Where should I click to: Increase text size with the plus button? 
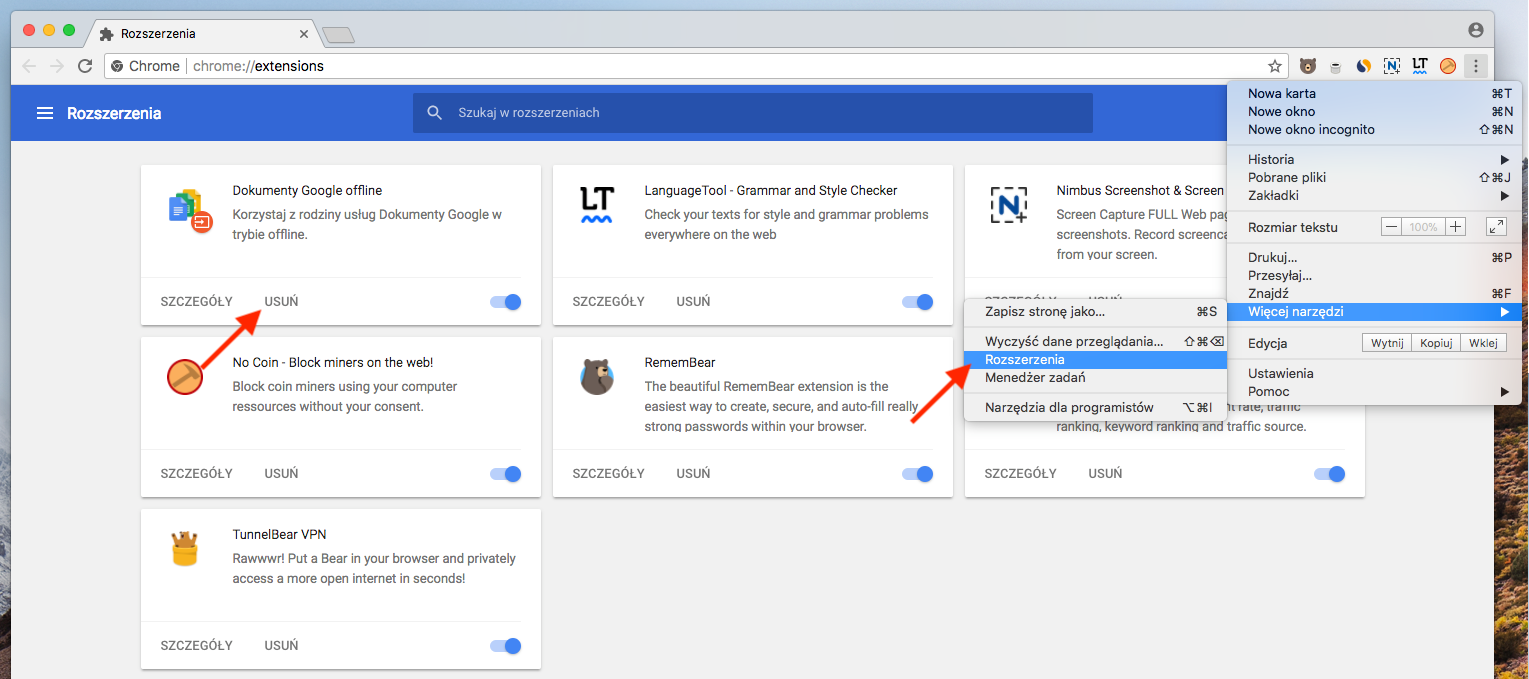[1455, 227]
